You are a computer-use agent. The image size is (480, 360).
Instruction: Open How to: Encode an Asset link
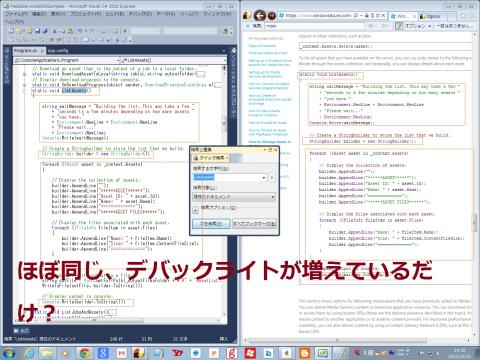(268, 123)
